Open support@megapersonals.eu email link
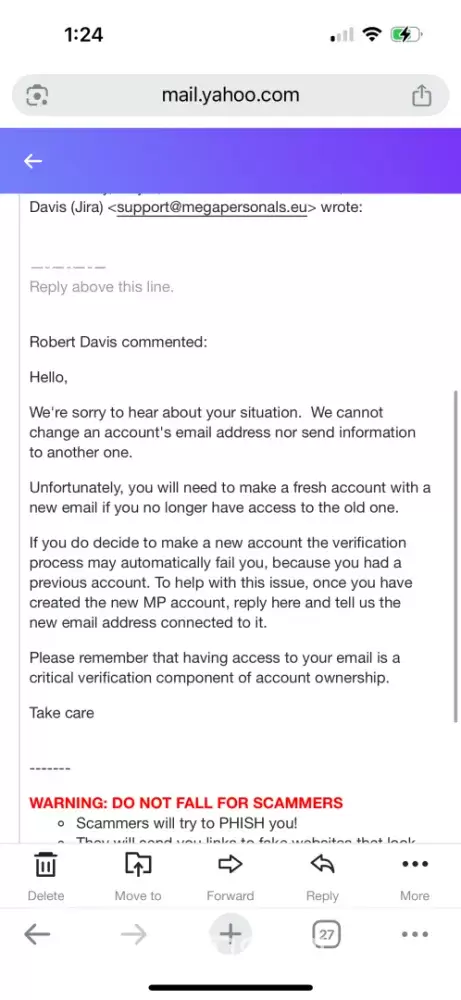 coord(212,208)
